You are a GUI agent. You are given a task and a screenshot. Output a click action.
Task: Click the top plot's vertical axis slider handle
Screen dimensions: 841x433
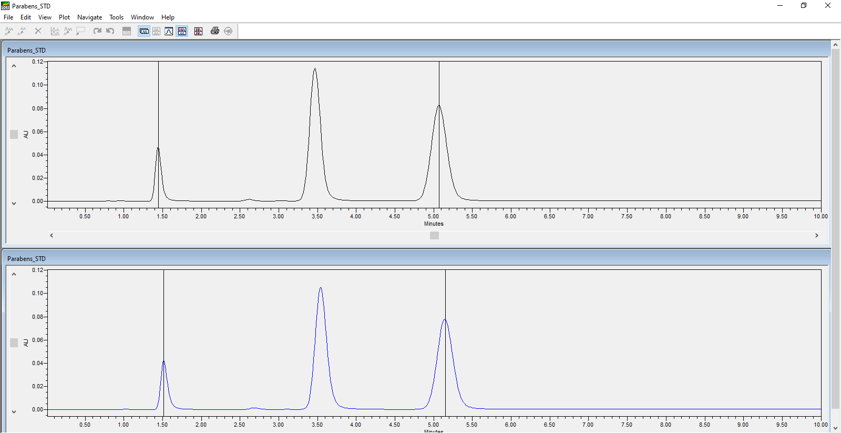14,134
